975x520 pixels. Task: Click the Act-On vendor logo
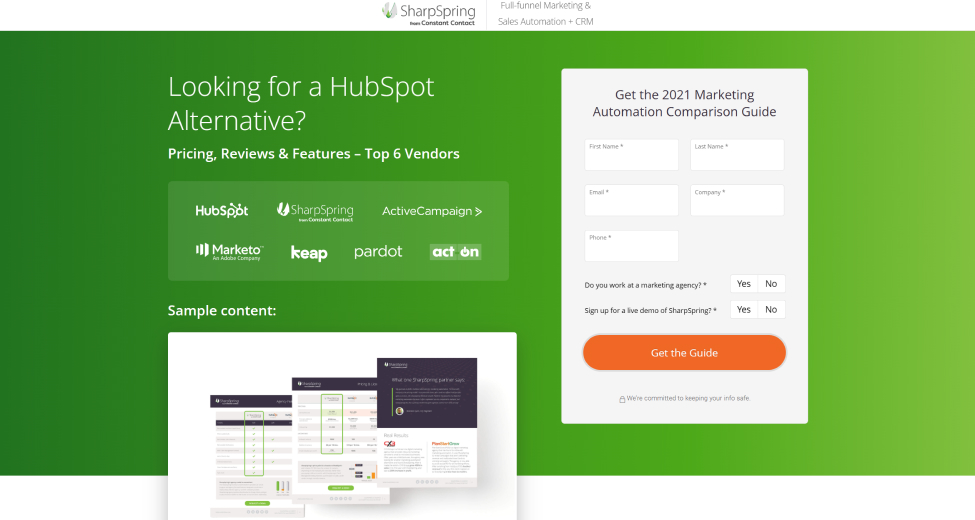pos(456,252)
